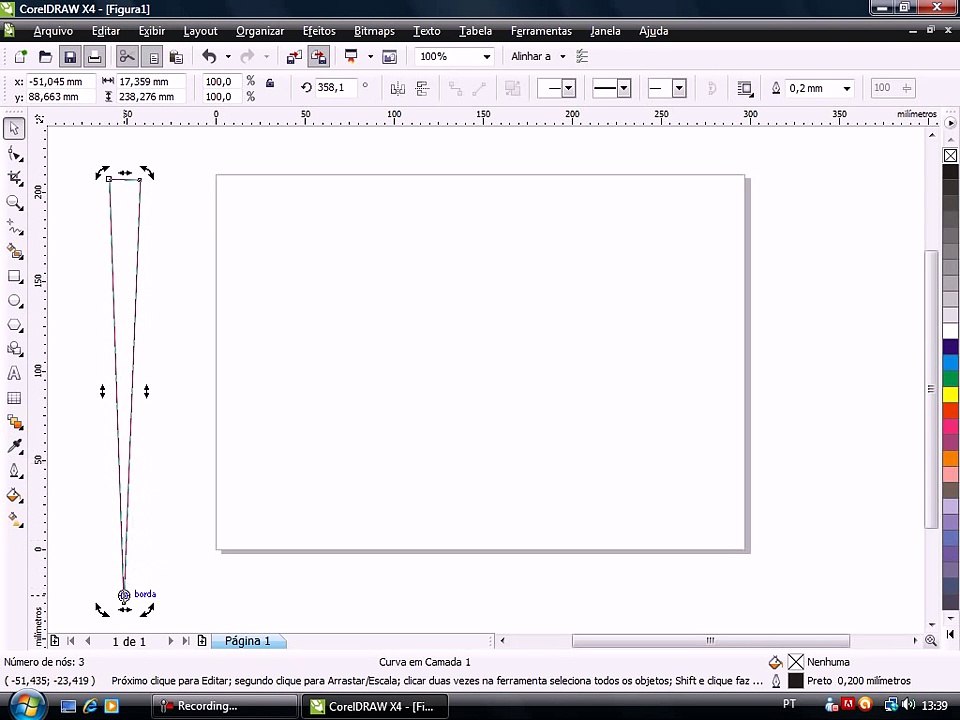This screenshot has height=720, width=960.
Task: Select the Rectangle tool
Action: [14, 276]
